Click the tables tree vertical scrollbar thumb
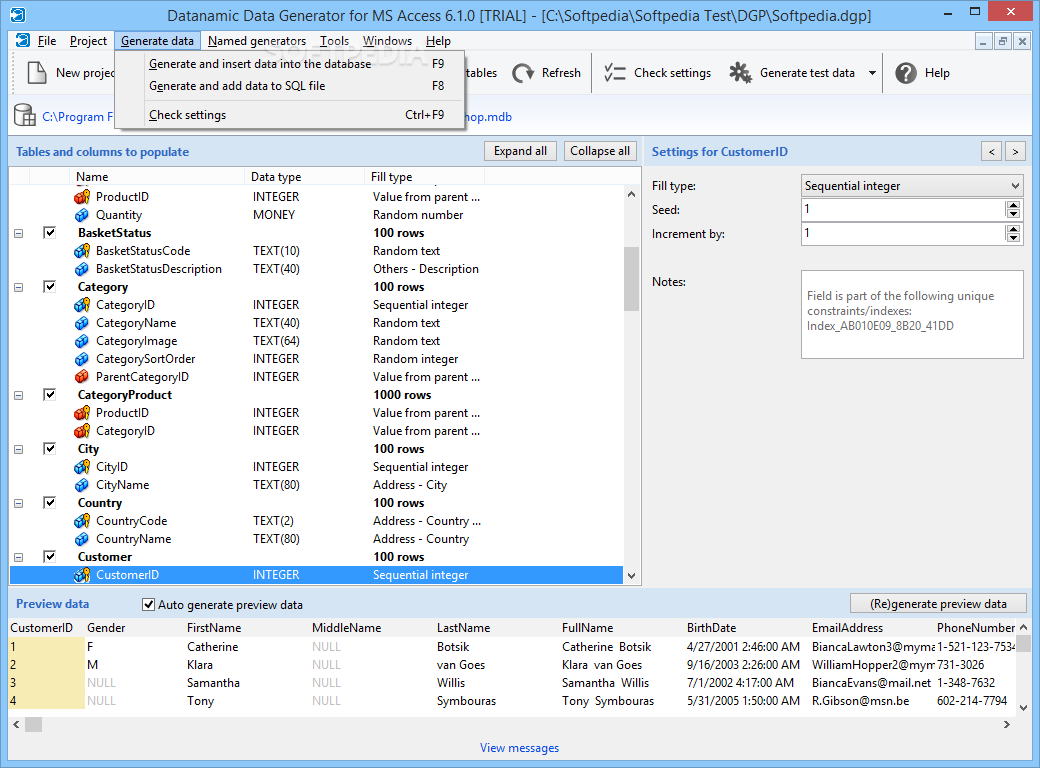This screenshot has height=768, width=1040. coord(631,279)
